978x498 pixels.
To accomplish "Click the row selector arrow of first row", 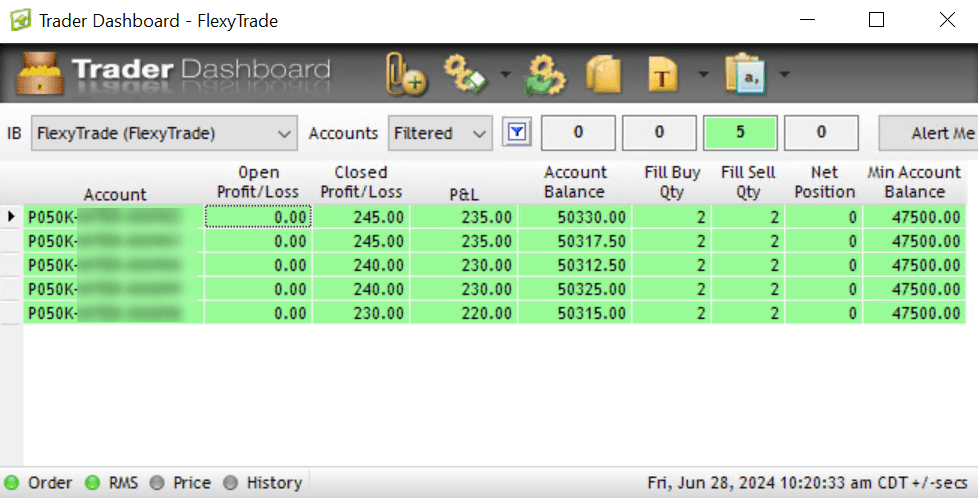I will coord(11,217).
